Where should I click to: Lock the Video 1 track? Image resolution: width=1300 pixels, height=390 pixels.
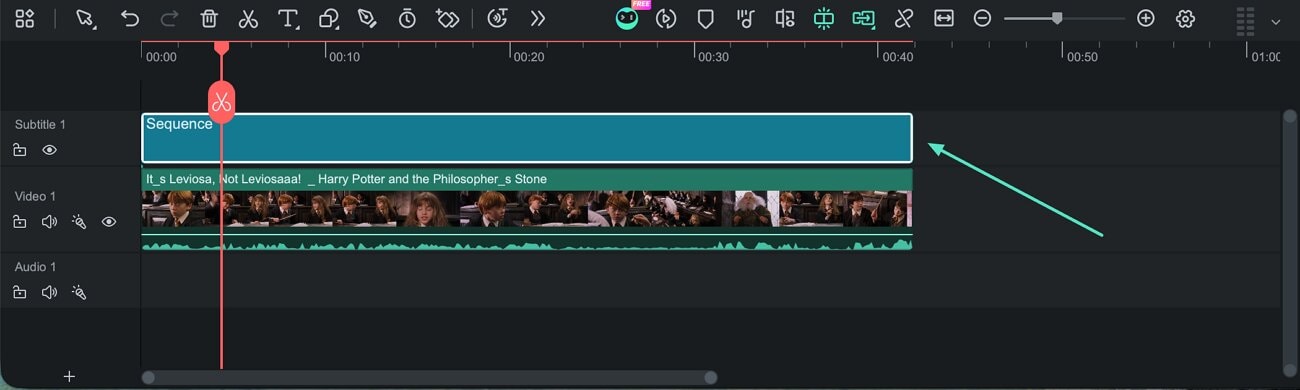point(20,222)
